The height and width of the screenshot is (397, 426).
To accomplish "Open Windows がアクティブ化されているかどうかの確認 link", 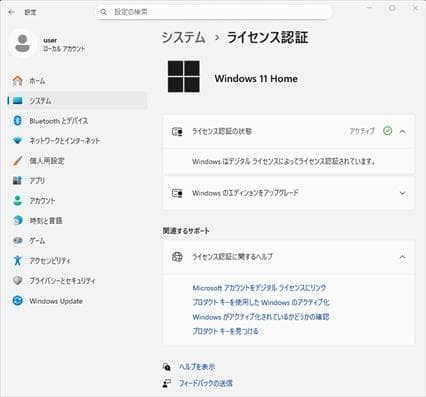I will click(x=261, y=317).
